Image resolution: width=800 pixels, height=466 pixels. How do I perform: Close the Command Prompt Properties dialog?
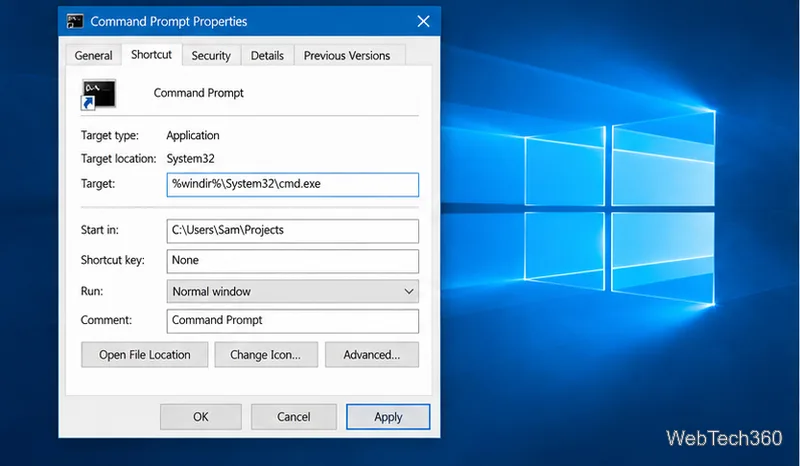point(423,21)
